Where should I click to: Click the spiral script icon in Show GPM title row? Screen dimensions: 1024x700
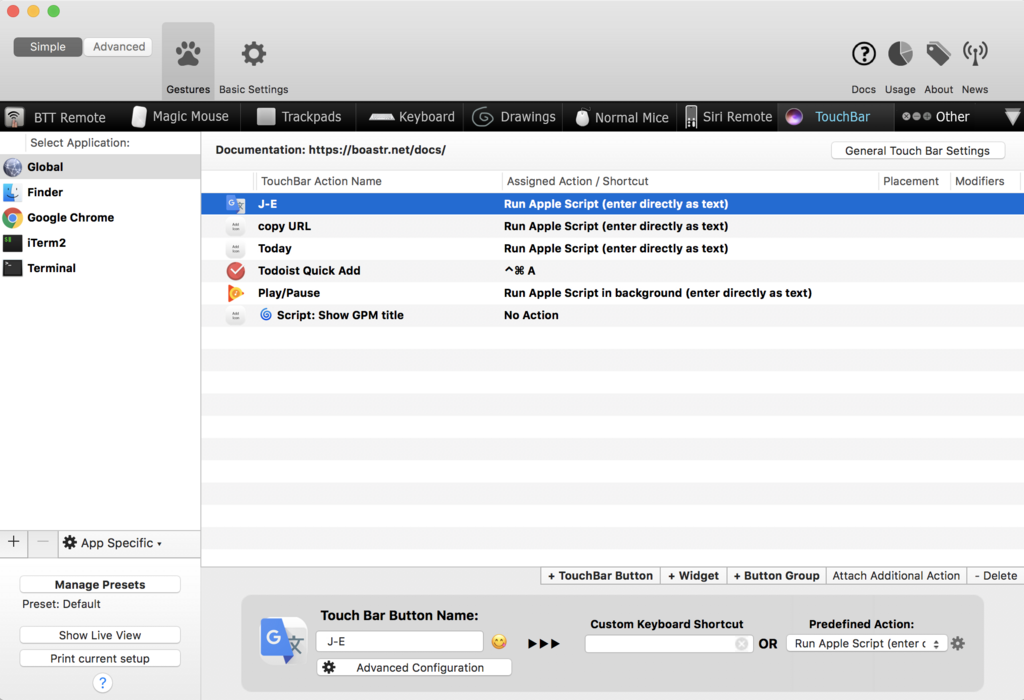pos(266,315)
